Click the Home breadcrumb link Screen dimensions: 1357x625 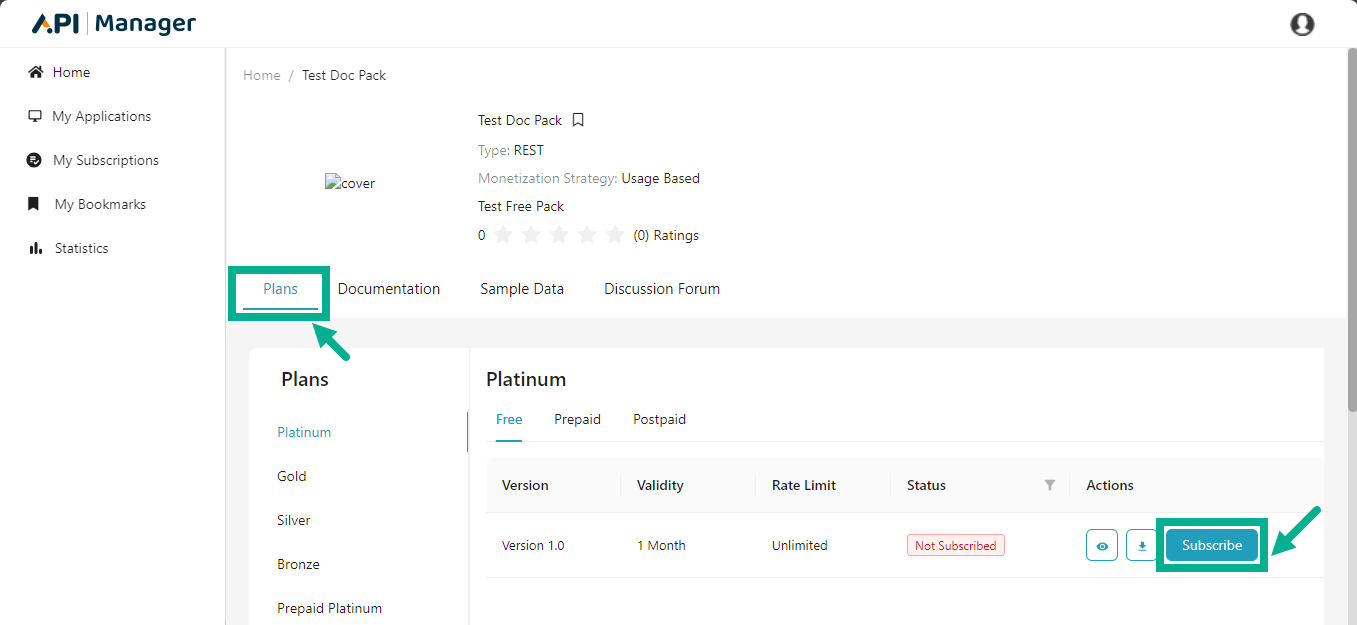[261, 75]
